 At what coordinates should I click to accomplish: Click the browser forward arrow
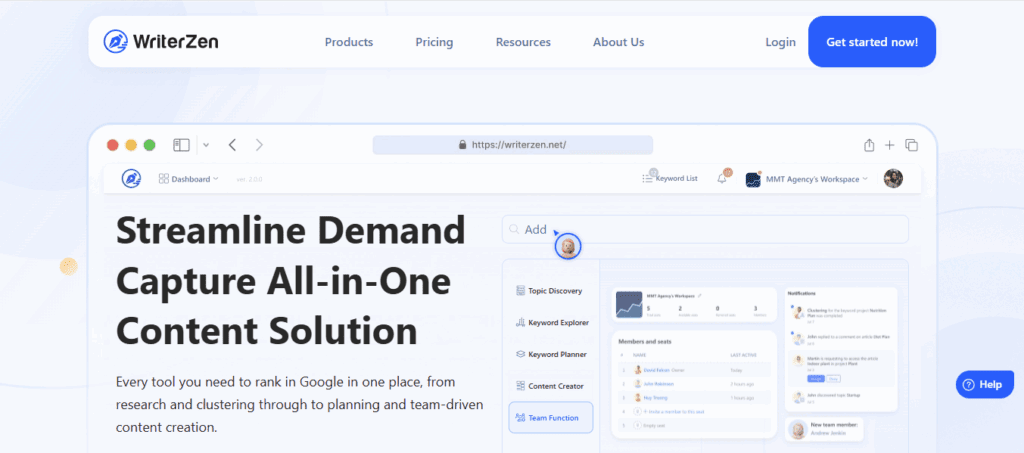tap(259, 145)
